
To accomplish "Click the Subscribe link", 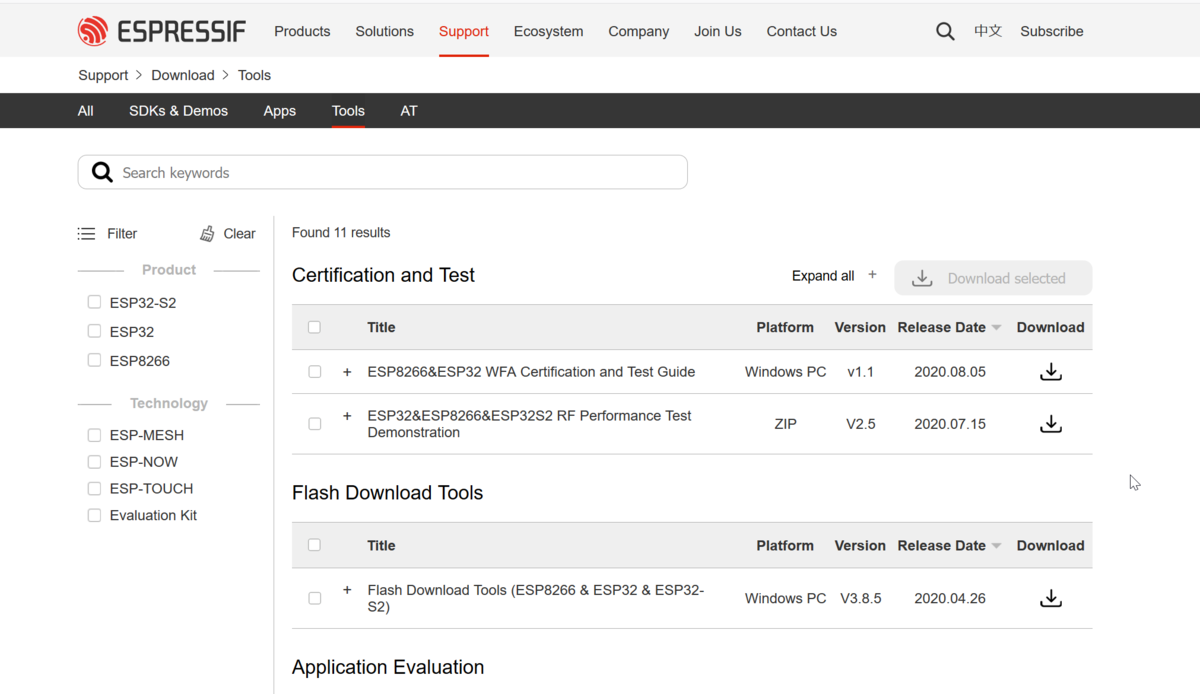I will click(1051, 31).
